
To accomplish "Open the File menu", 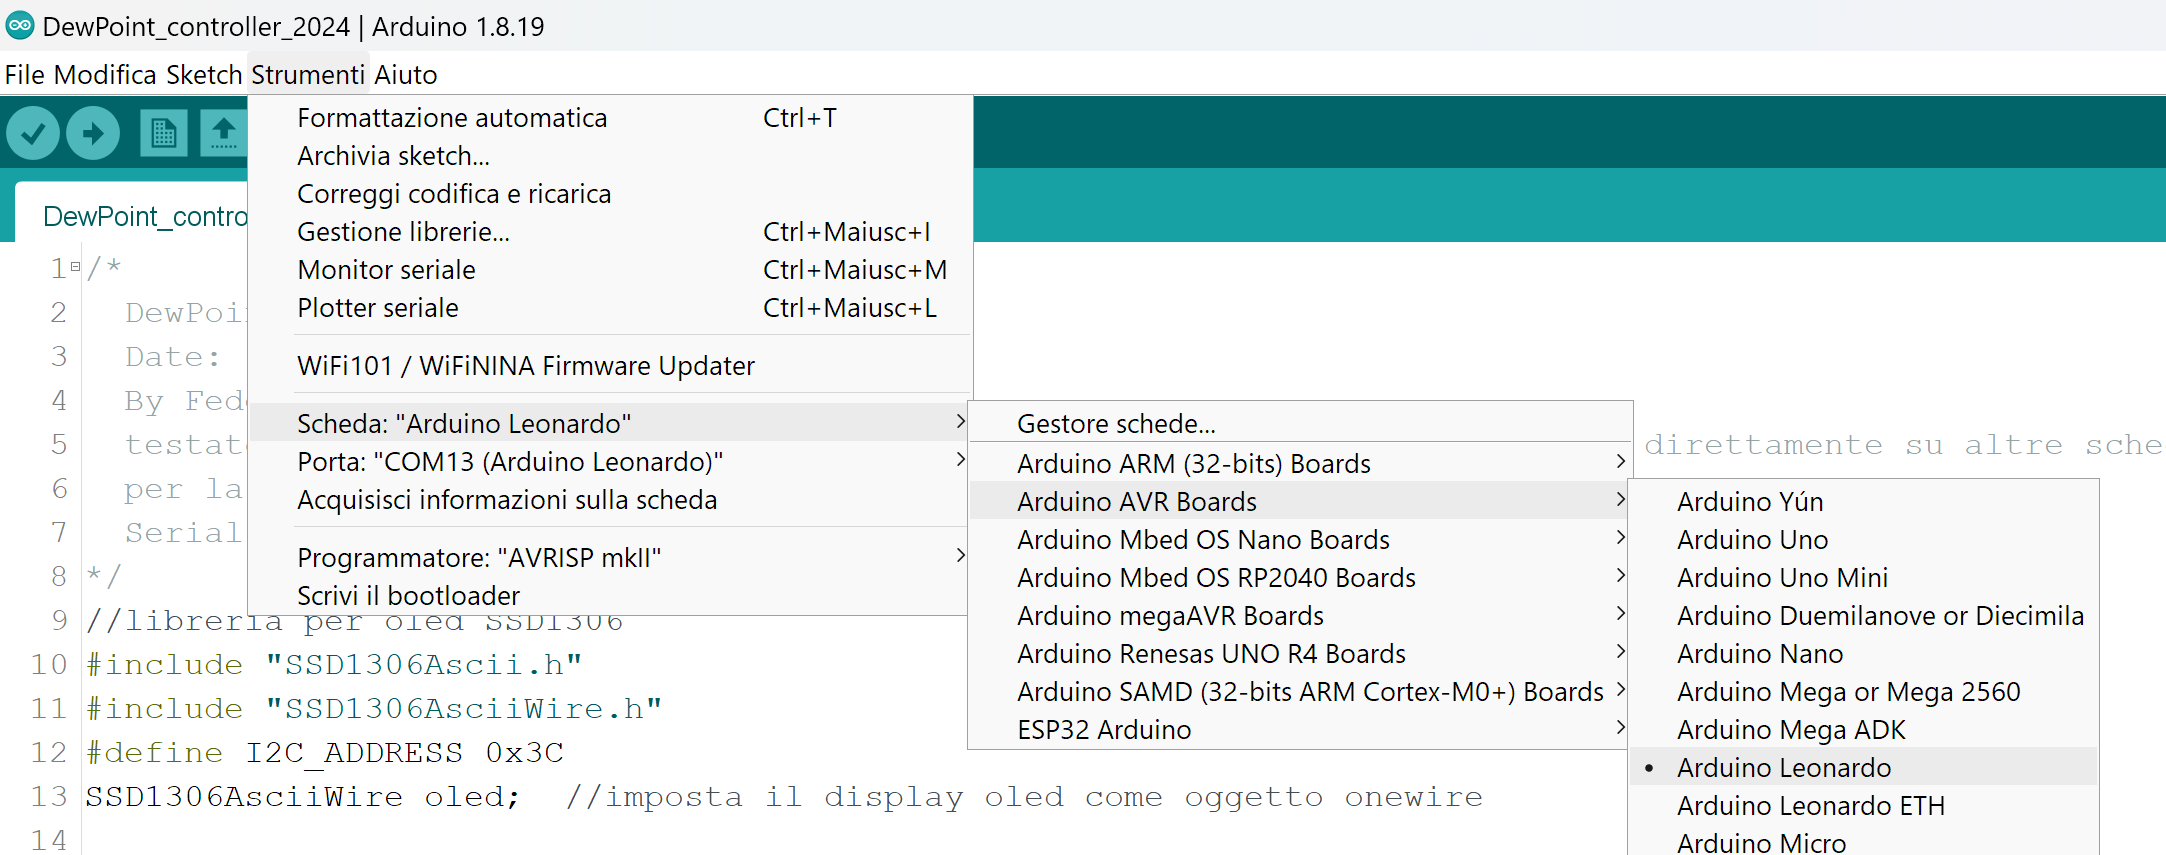I will (x=25, y=75).
